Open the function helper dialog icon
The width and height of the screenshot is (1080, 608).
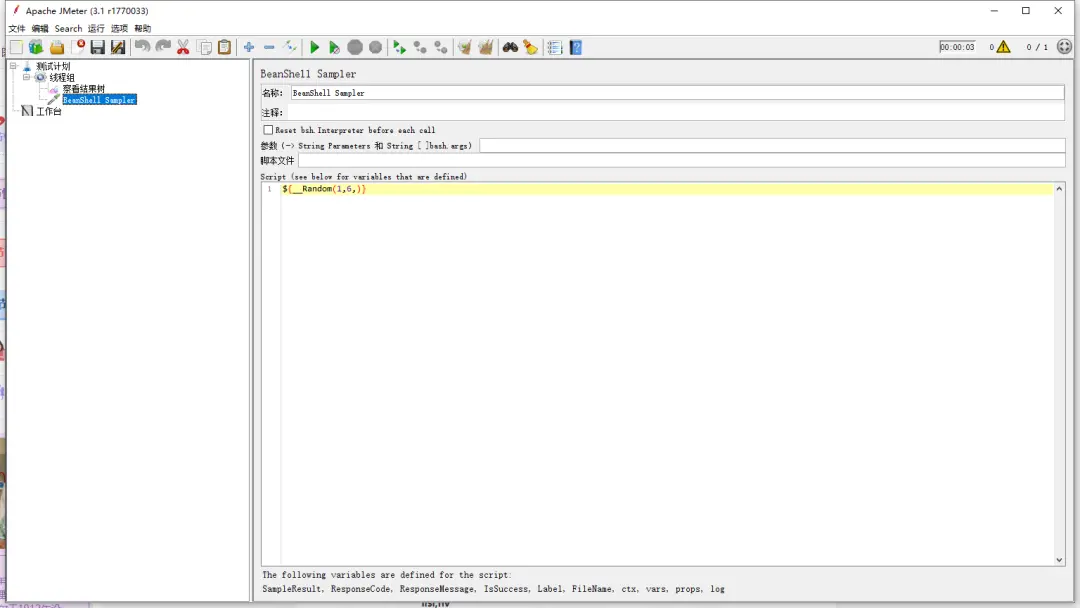(554, 48)
